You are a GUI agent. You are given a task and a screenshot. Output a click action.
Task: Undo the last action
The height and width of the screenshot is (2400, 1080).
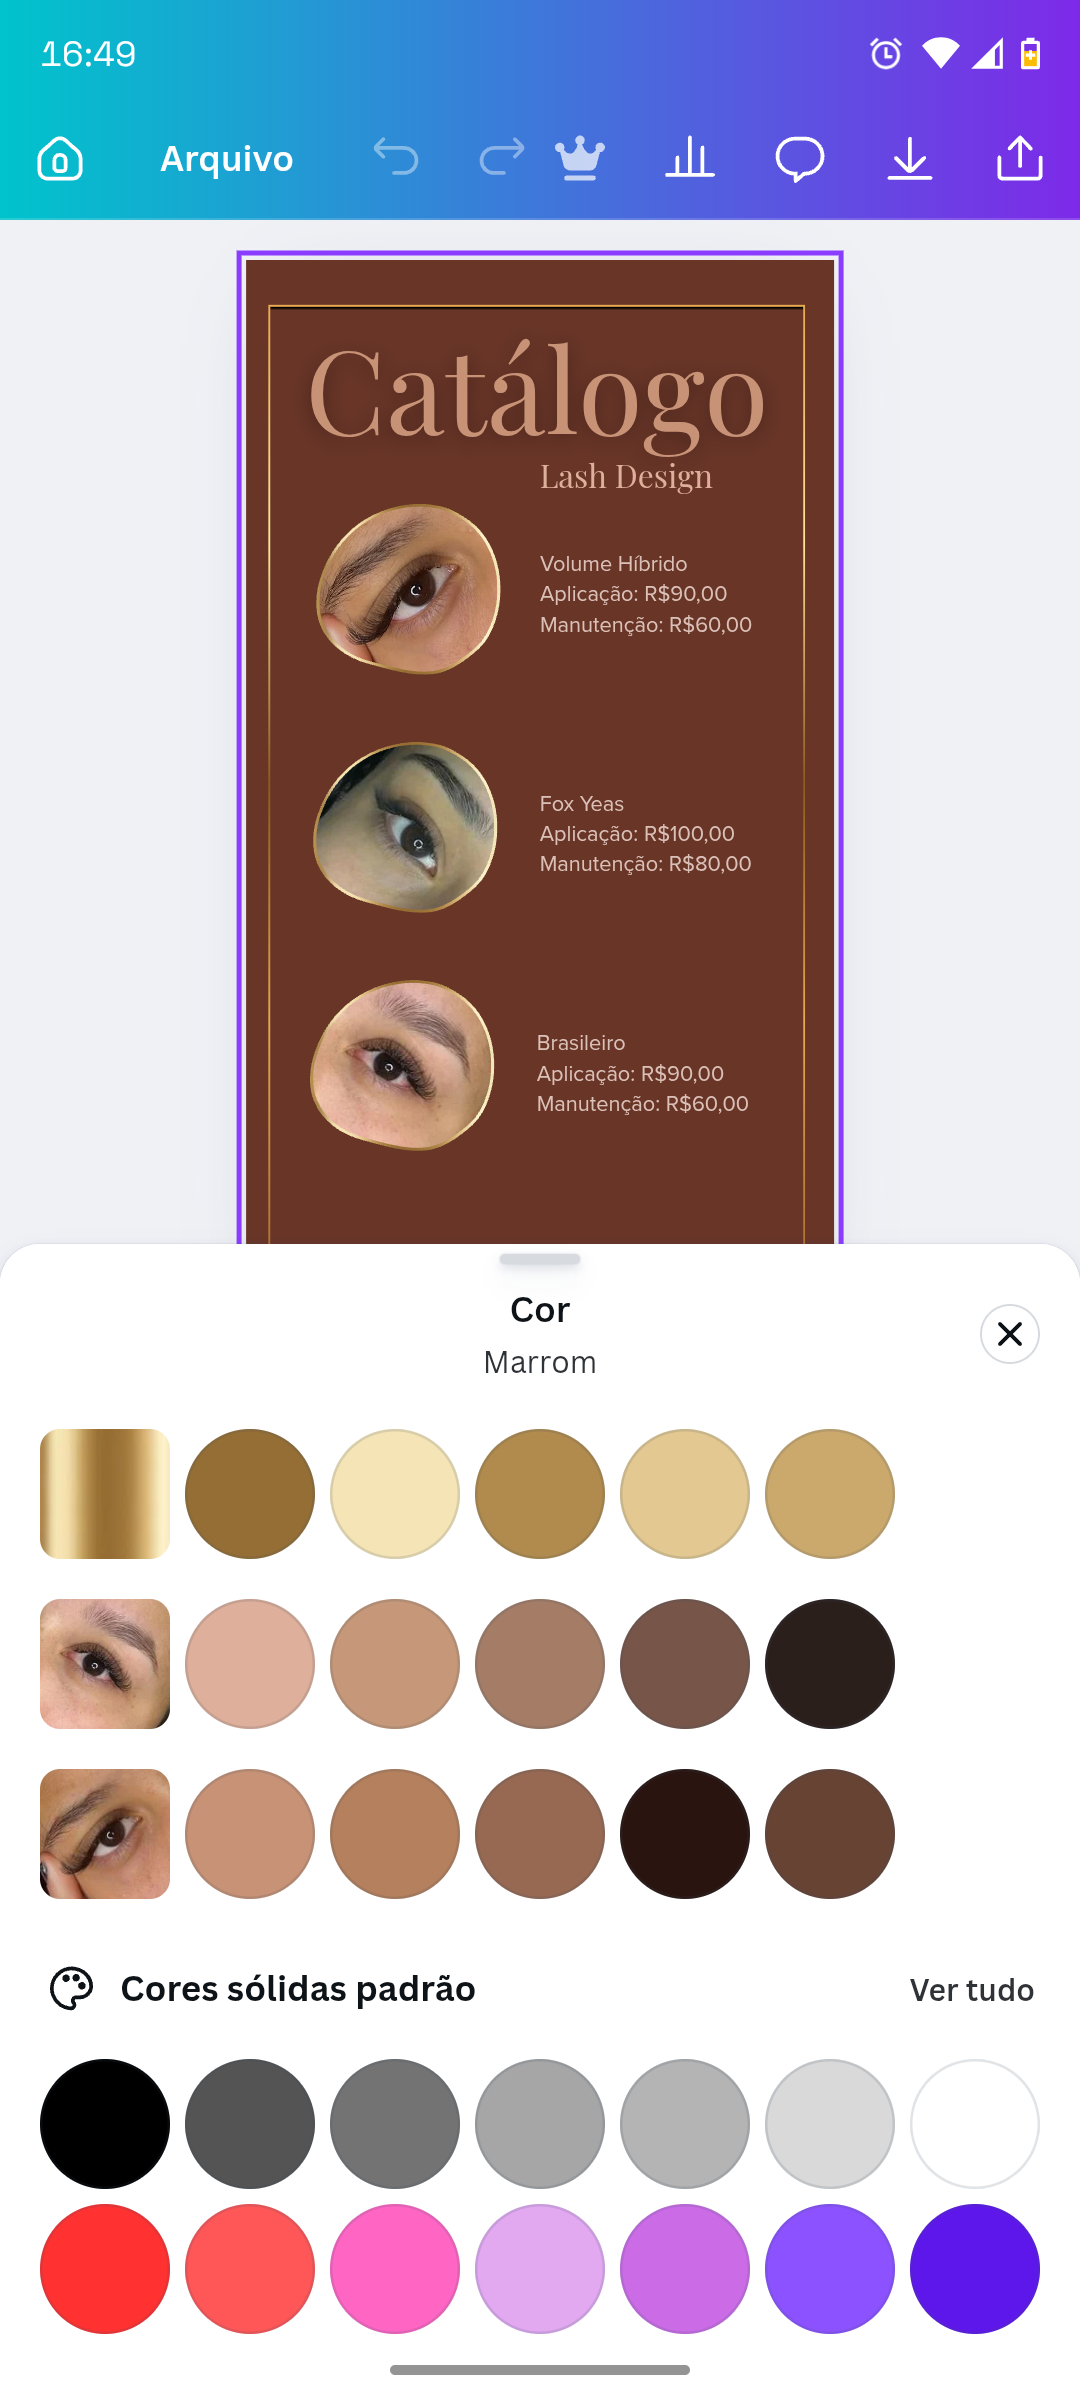pos(396,158)
